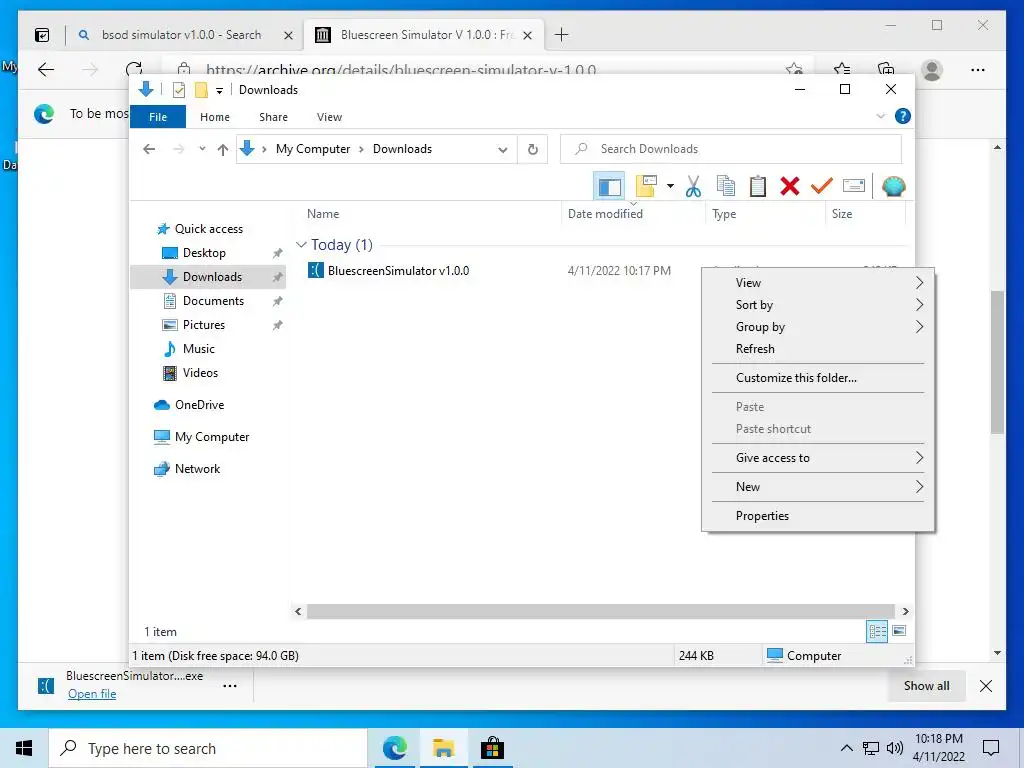Collapse the Today (1) group

point(301,245)
